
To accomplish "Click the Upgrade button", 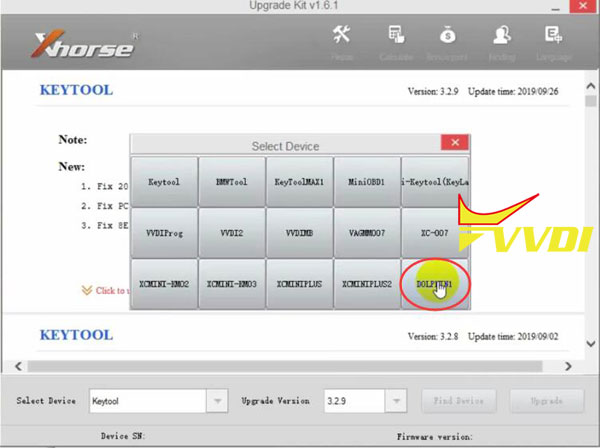I will click(546, 401).
